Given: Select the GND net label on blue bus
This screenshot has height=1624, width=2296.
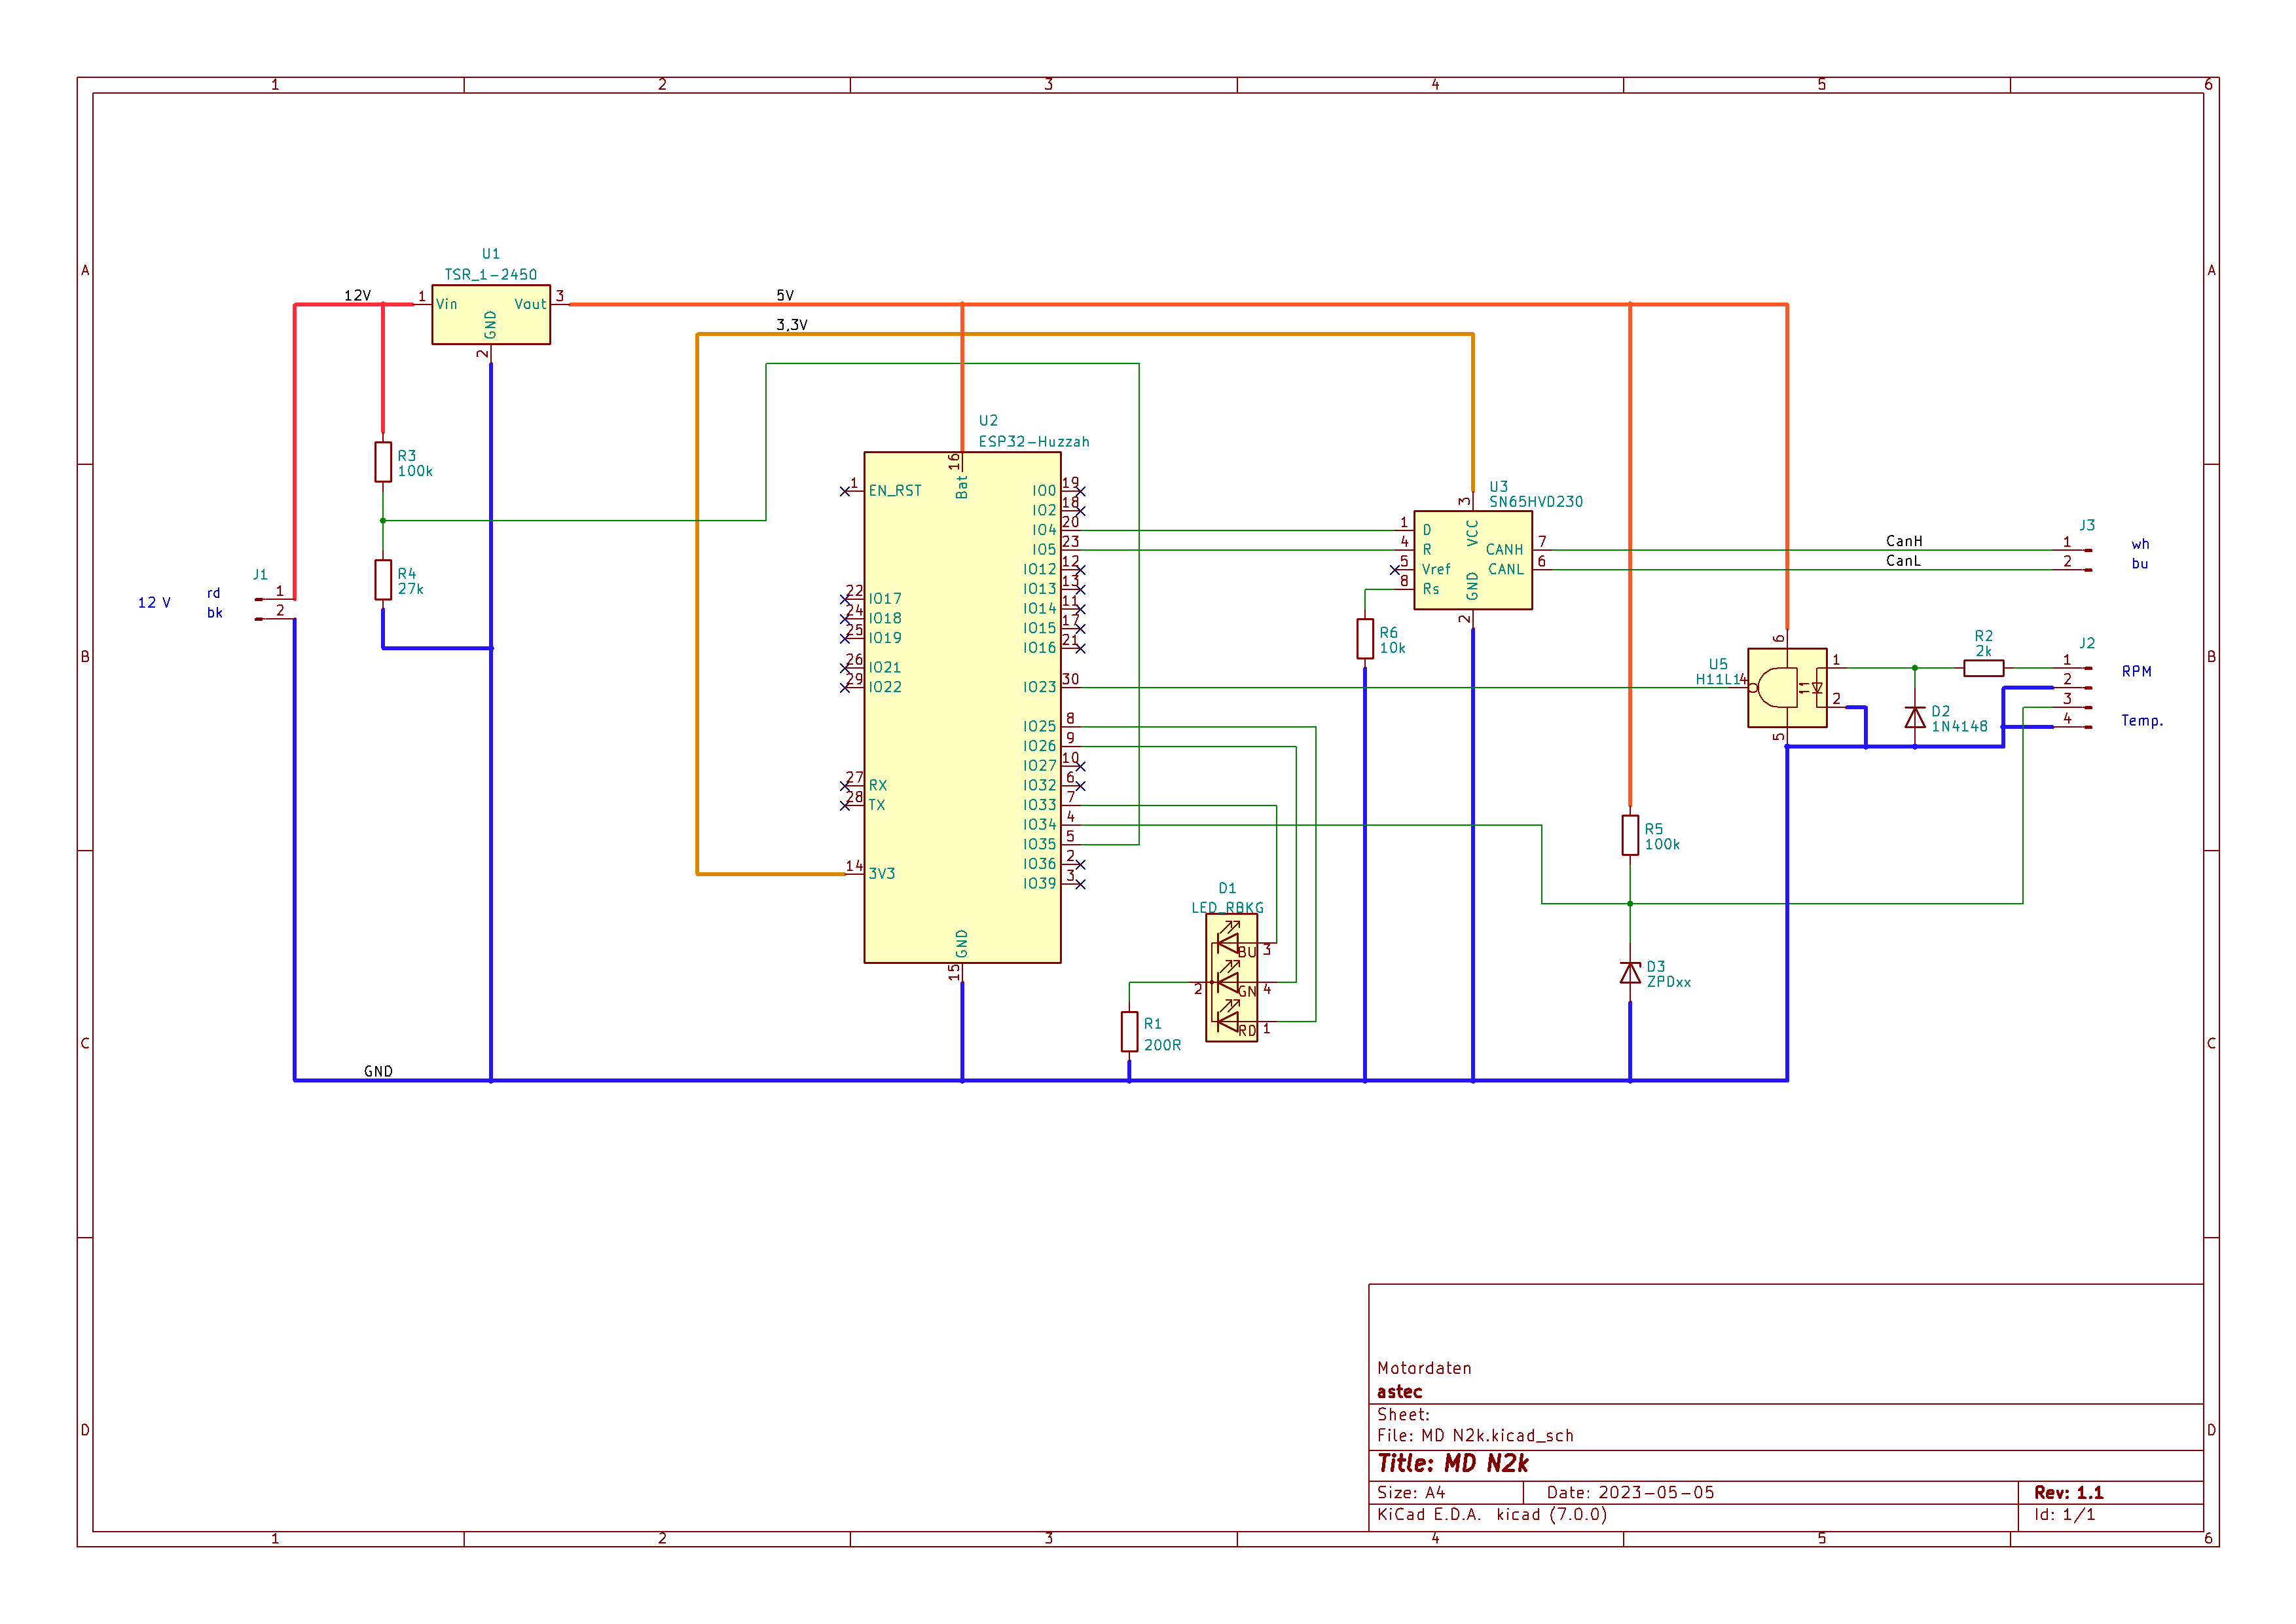Looking at the screenshot, I should click(x=378, y=1071).
